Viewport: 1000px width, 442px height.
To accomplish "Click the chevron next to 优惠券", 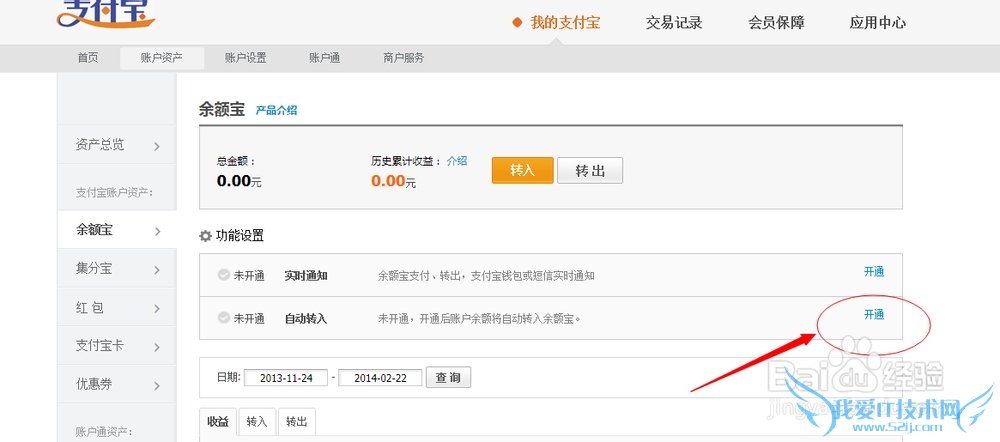I will tap(157, 386).
